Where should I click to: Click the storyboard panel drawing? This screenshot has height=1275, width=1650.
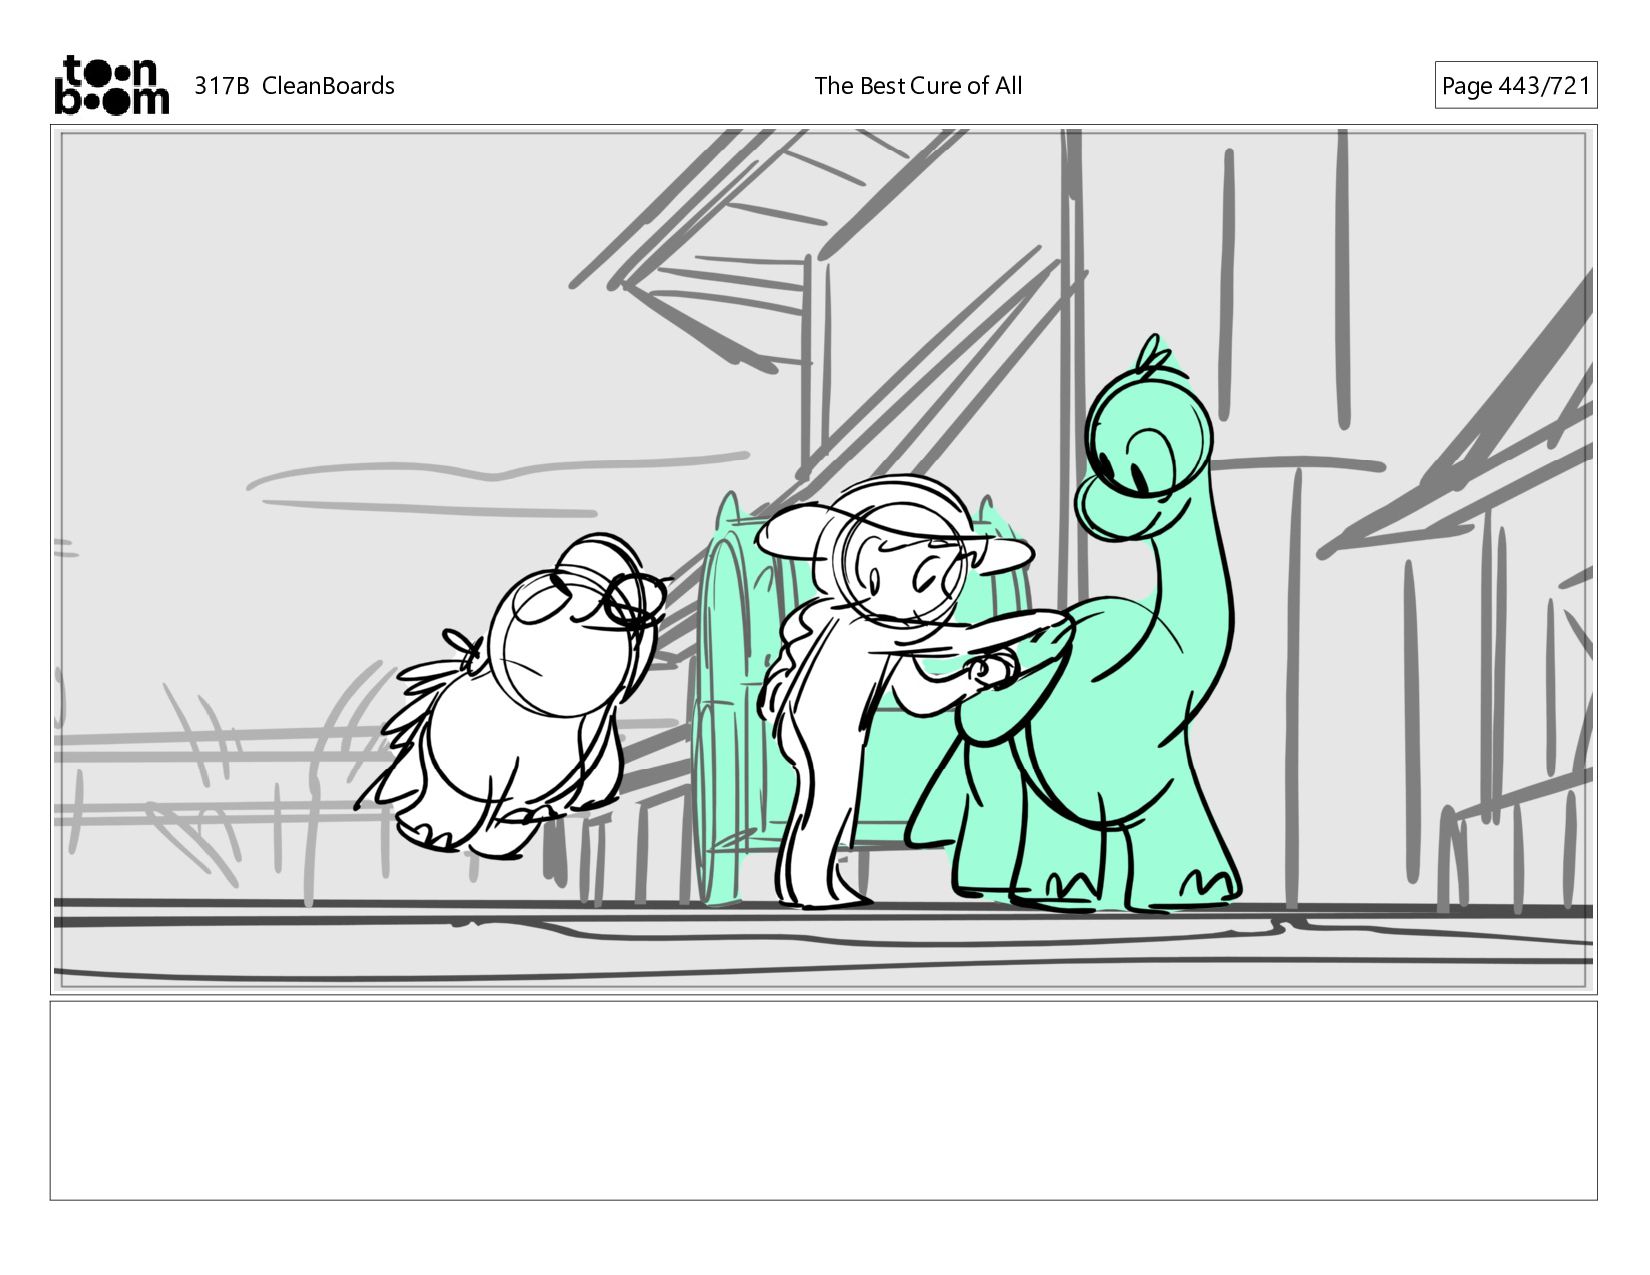tap(823, 559)
